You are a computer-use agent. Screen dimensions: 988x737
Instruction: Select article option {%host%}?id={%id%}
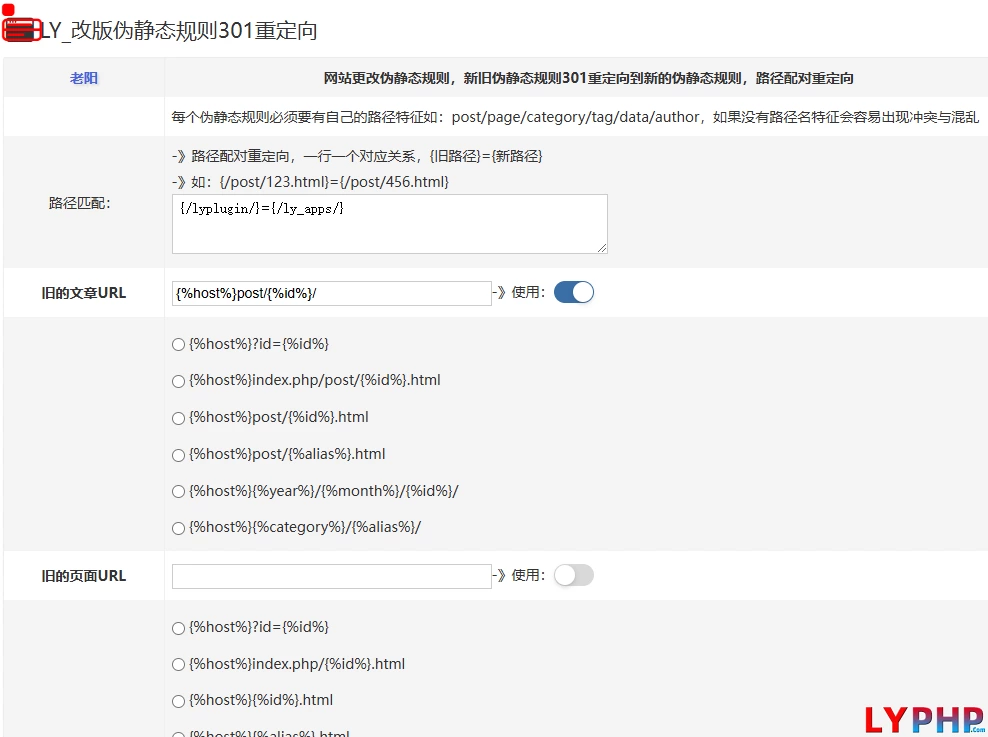pos(178,344)
